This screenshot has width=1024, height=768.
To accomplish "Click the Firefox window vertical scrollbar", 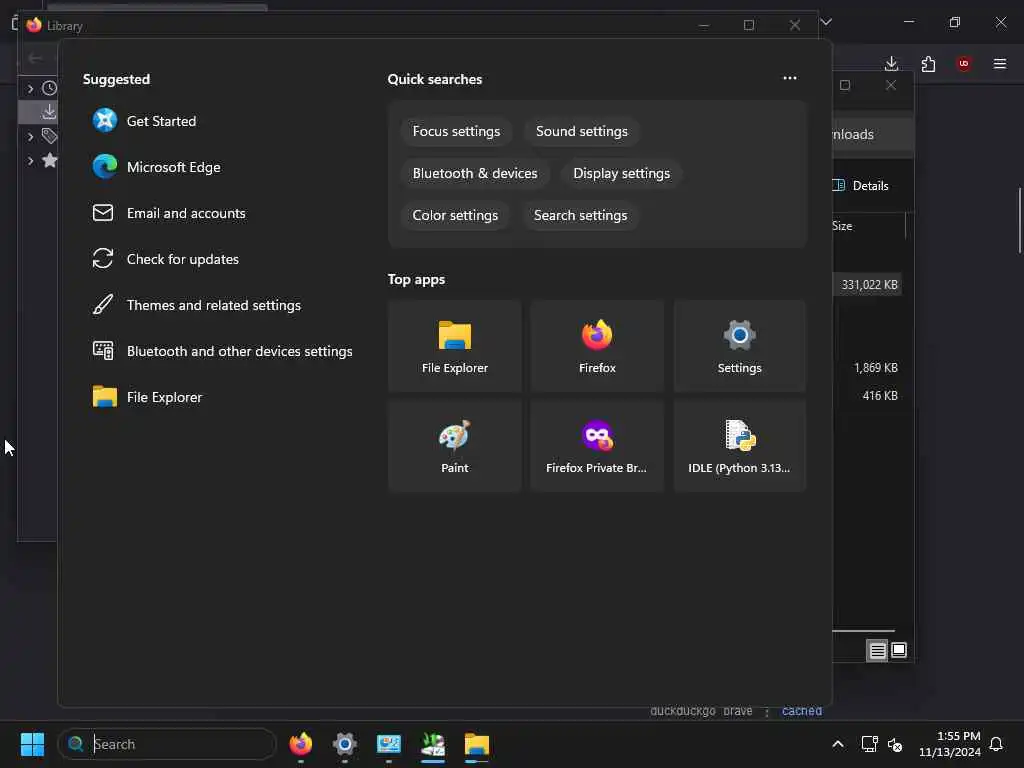I will coord(1019,221).
